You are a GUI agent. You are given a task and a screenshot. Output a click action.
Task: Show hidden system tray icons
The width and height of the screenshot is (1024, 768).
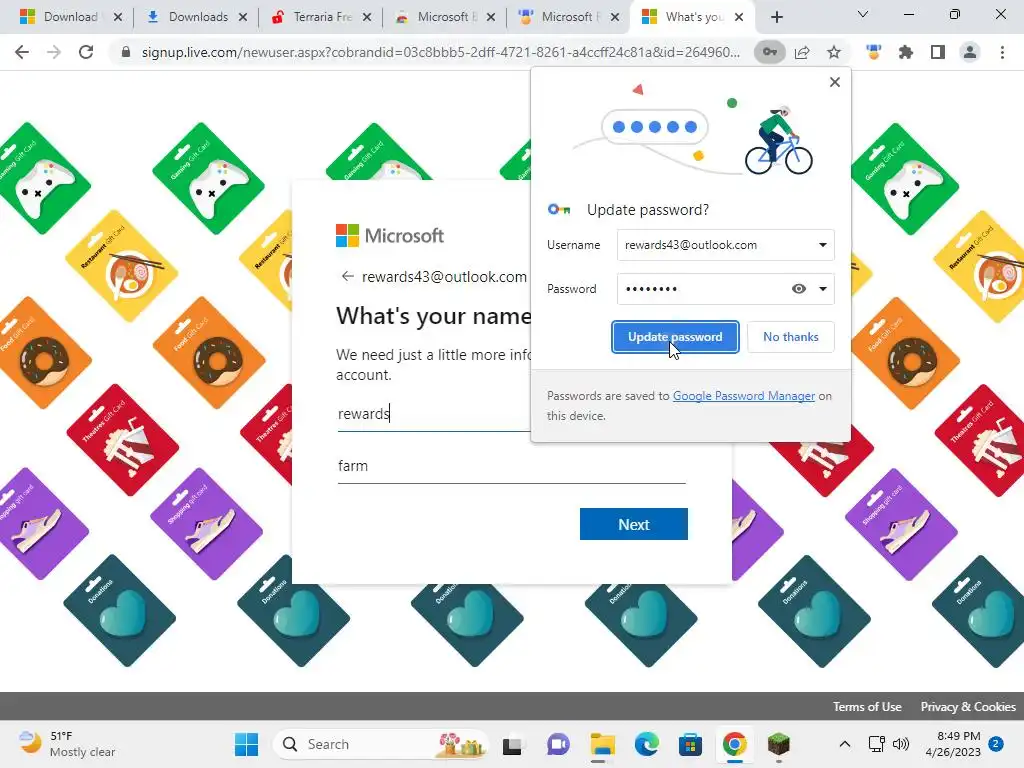[x=844, y=744]
